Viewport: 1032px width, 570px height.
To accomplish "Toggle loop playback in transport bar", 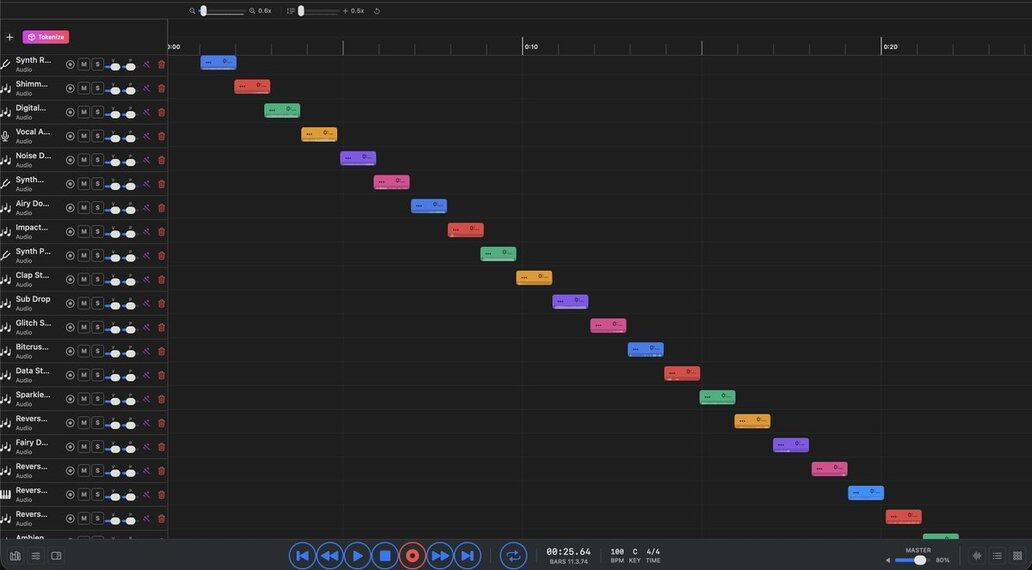I will click(513, 556).
